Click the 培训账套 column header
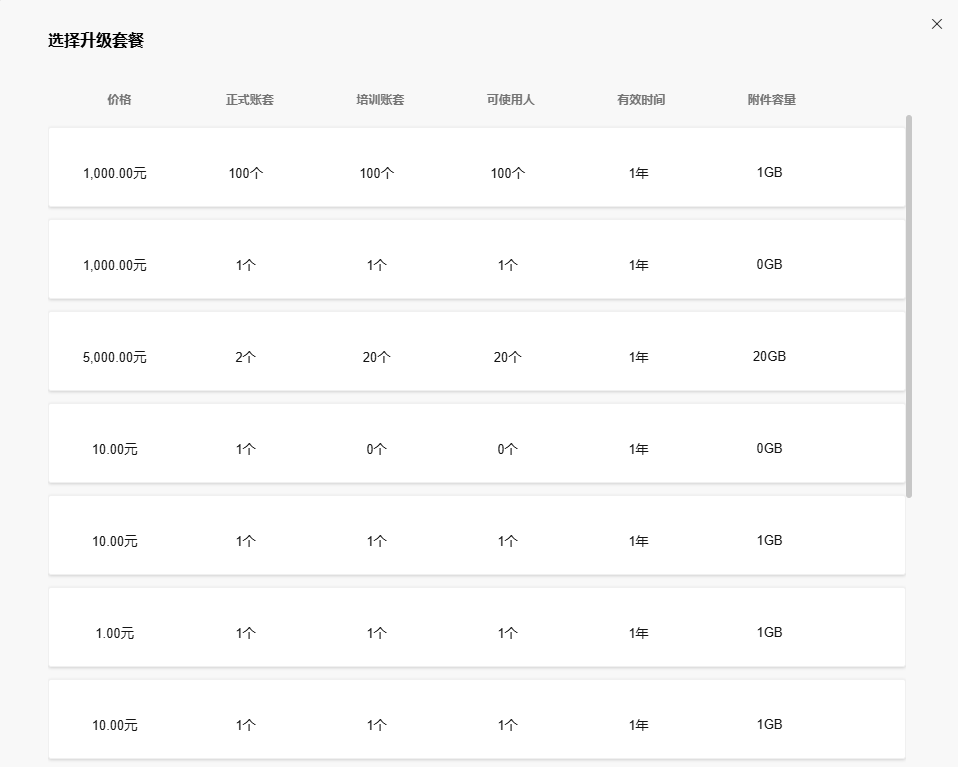Image resolution: width=958 pixels, height=767 pixels. [380, 100]
